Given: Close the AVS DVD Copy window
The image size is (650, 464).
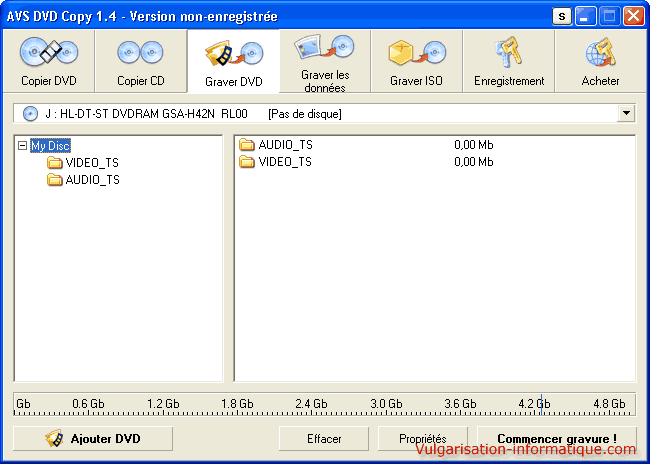Looking at the screenshot, I should tap(634, 17).
